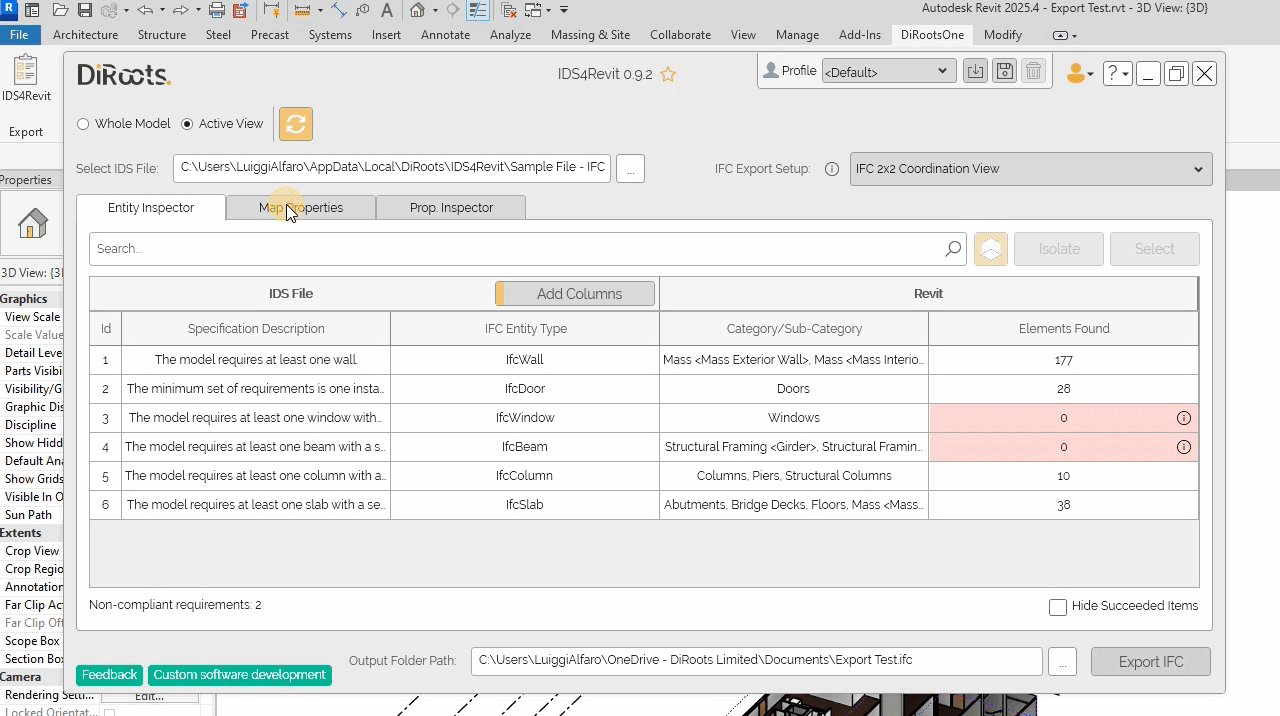Viewport: 1280px width, 716px height.
Task: Open the Architecture ribbon tab
Action: [x=85, y=35]
